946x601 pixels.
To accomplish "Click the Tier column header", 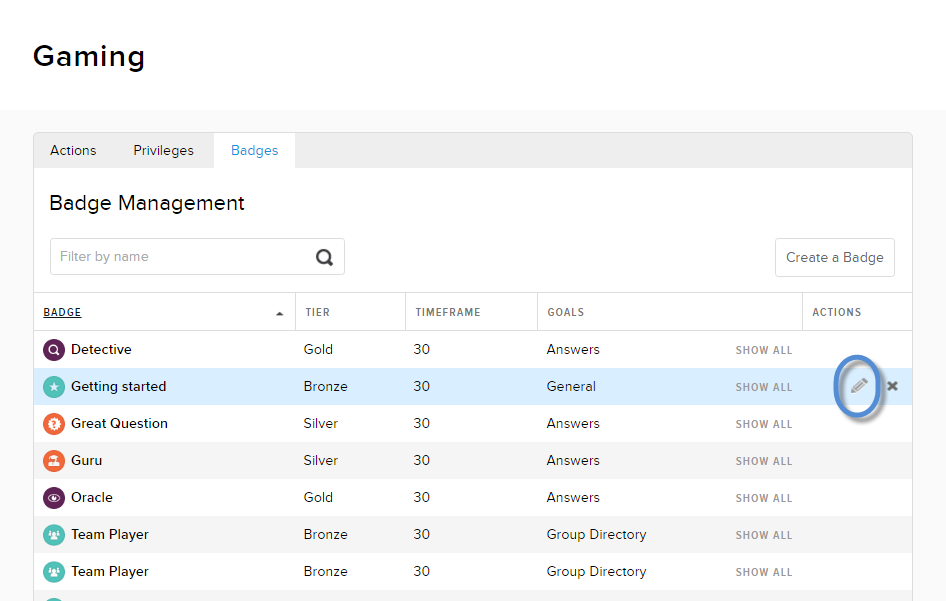I will pos(317,313).
